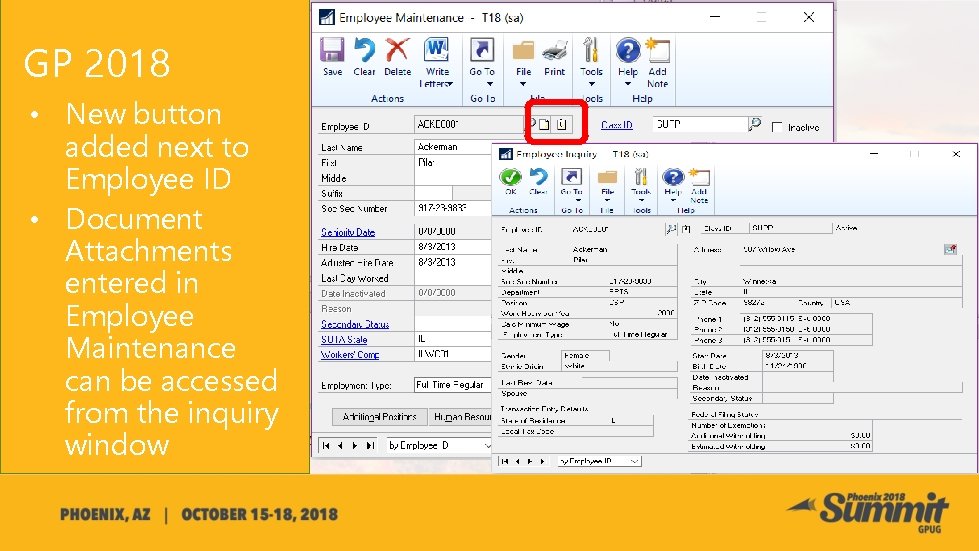This screenshot has height=551, width=979.
Task: Open document attachment icon beside Employee ID
Action: pos(562,124)
